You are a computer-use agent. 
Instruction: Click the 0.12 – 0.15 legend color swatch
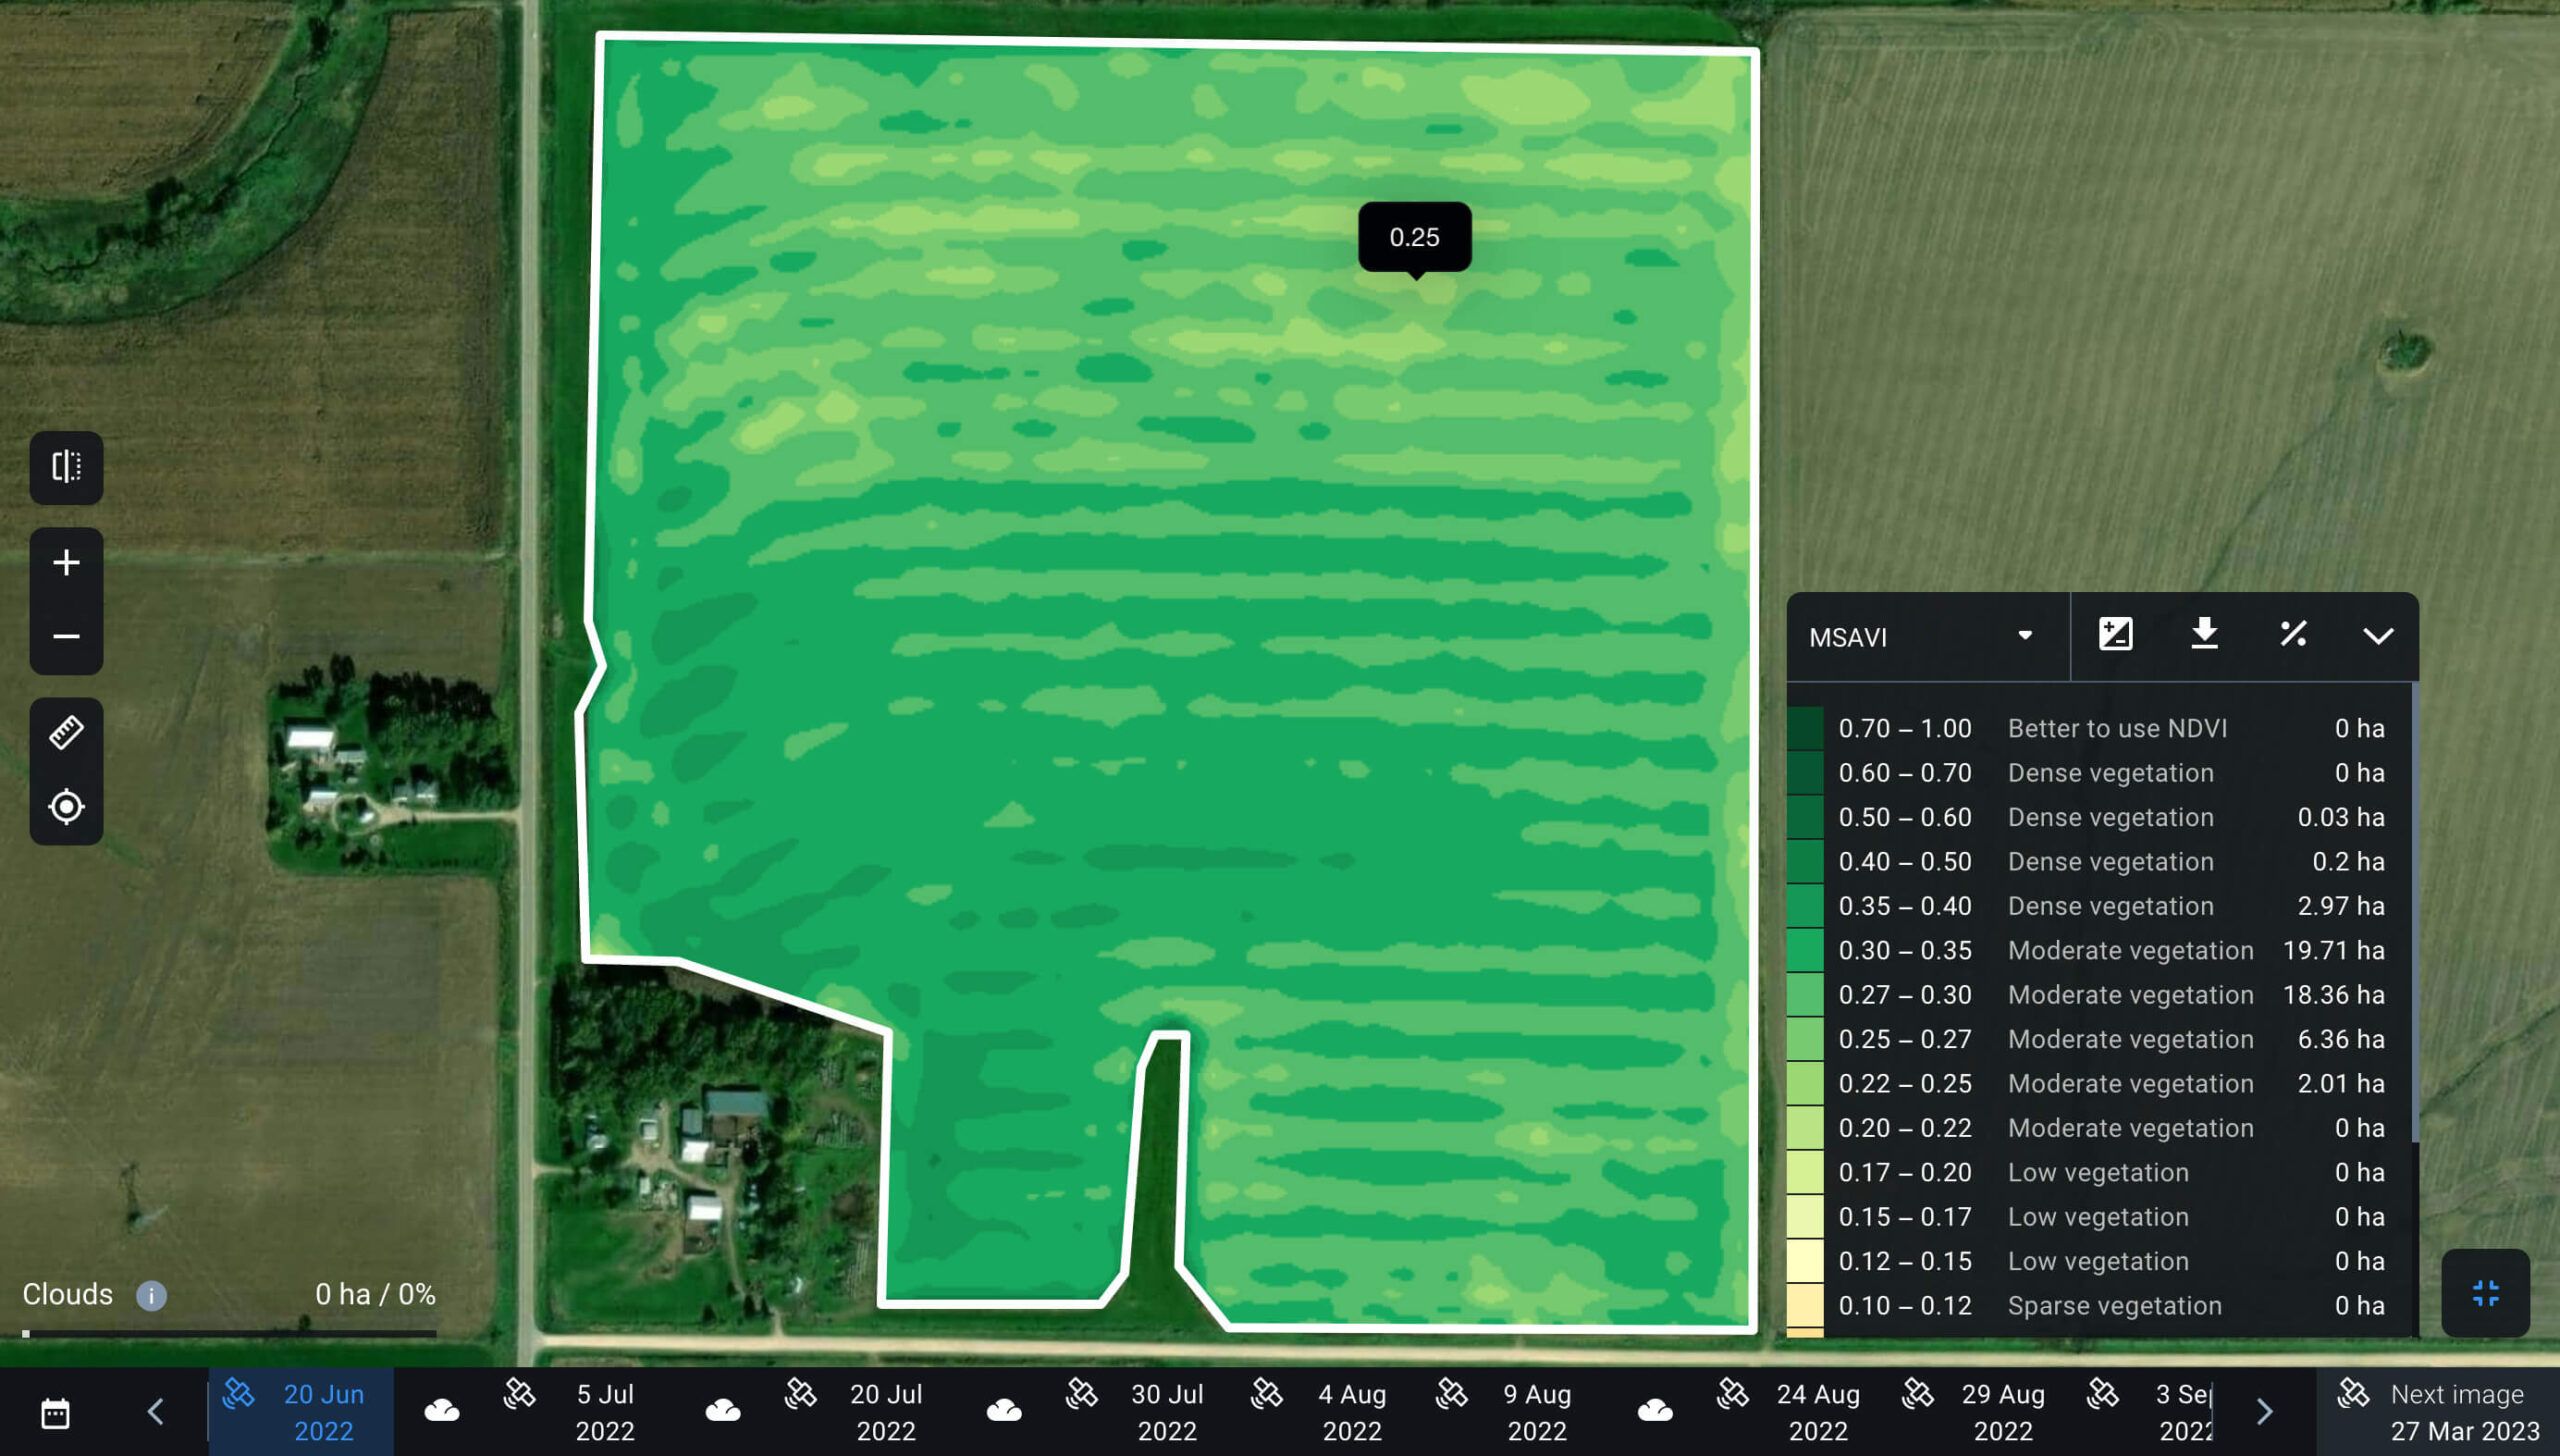pyautogui.click(x=1806, y=1262)
